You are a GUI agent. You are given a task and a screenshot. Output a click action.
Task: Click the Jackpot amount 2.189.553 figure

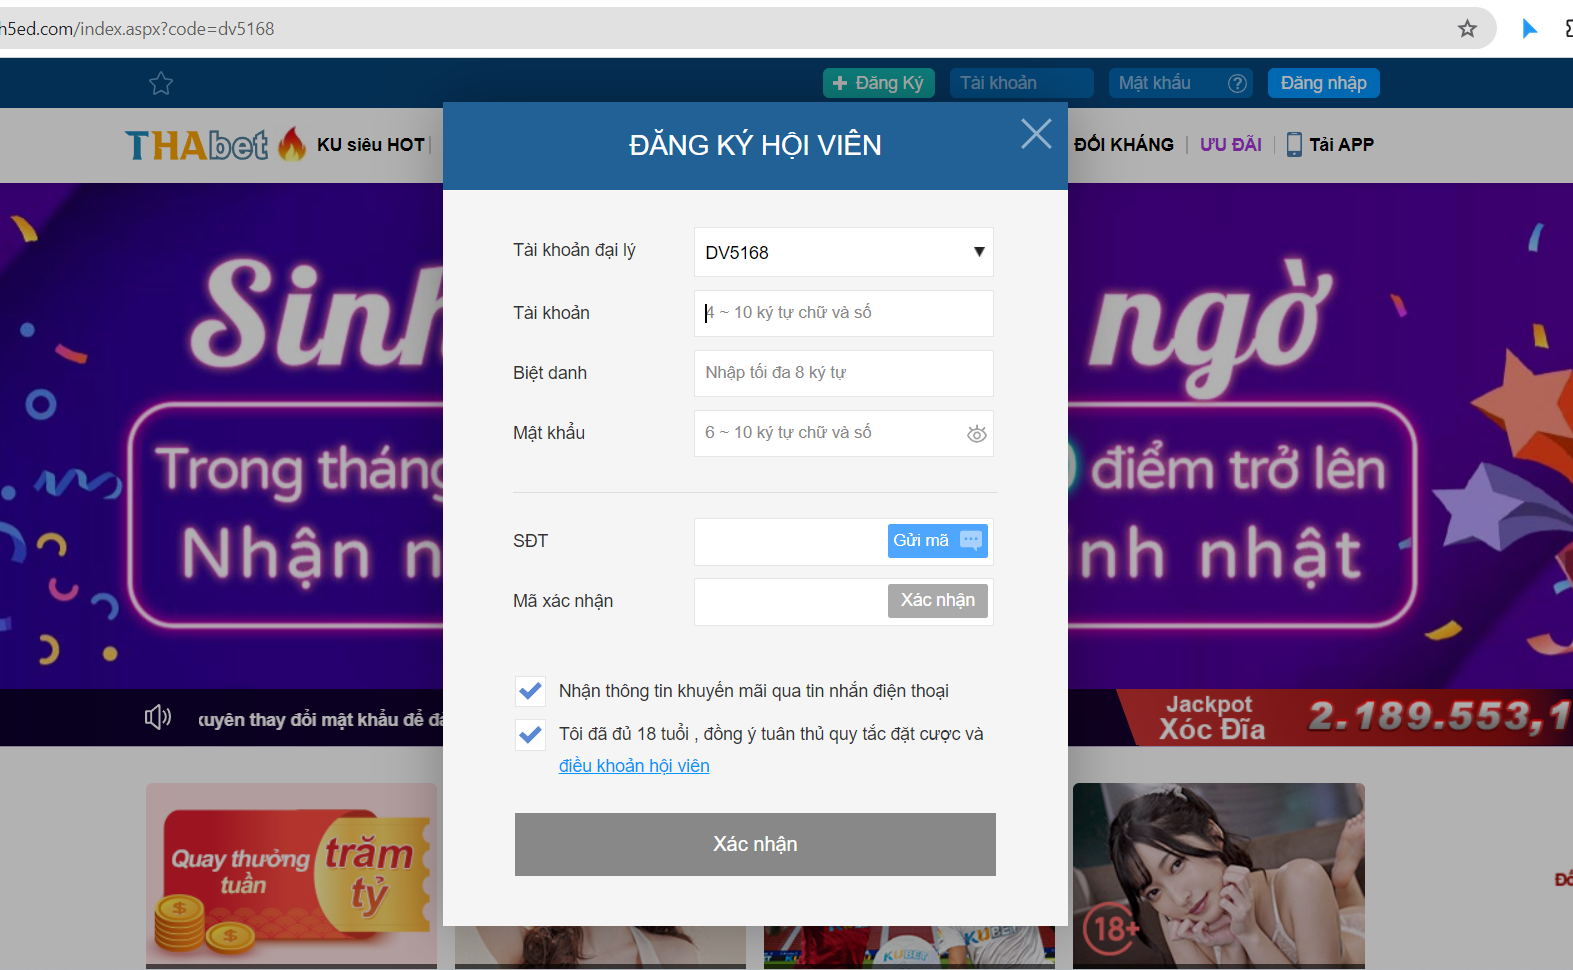click(1440, 717)
